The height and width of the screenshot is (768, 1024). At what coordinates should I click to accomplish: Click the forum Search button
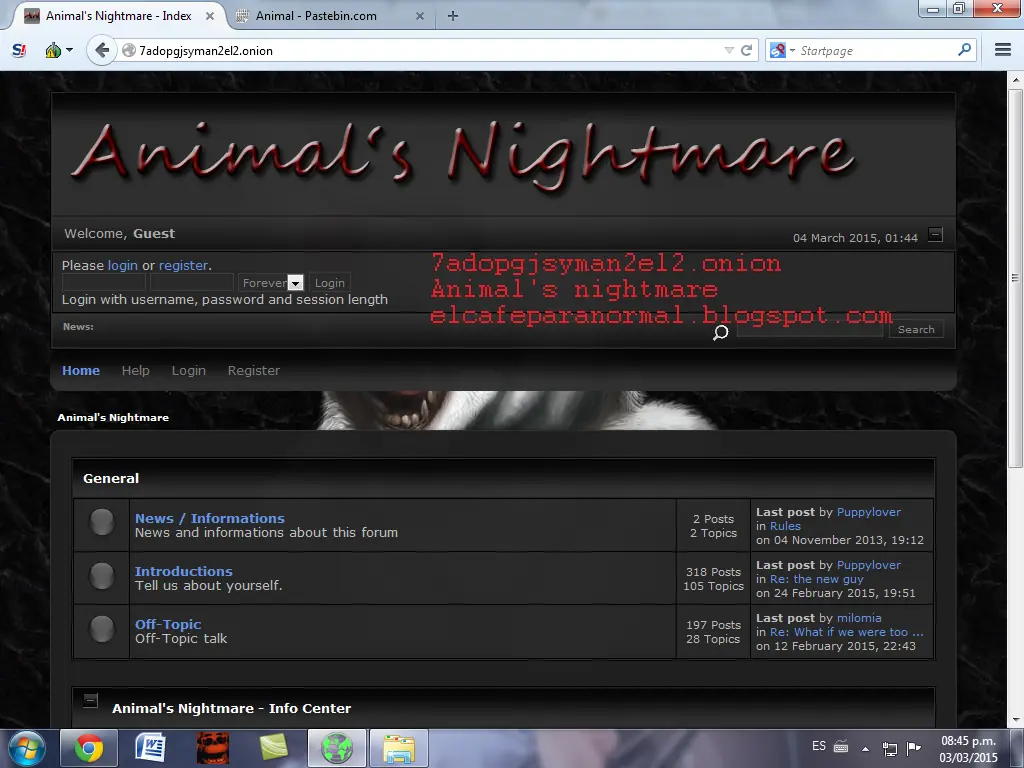click(x=916, y=329)
